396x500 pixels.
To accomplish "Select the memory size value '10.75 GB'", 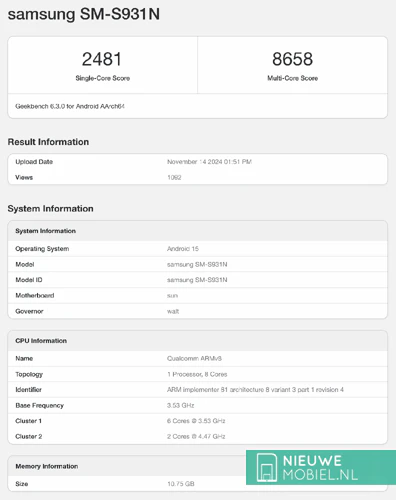I will pyautogui.click(x=181, y=484).
